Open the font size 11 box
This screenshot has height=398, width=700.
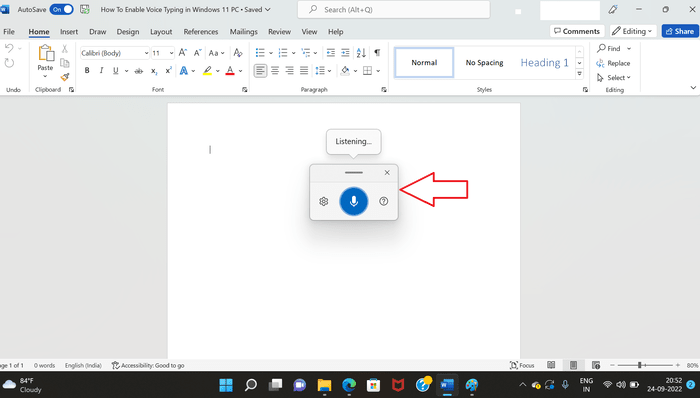162,53
